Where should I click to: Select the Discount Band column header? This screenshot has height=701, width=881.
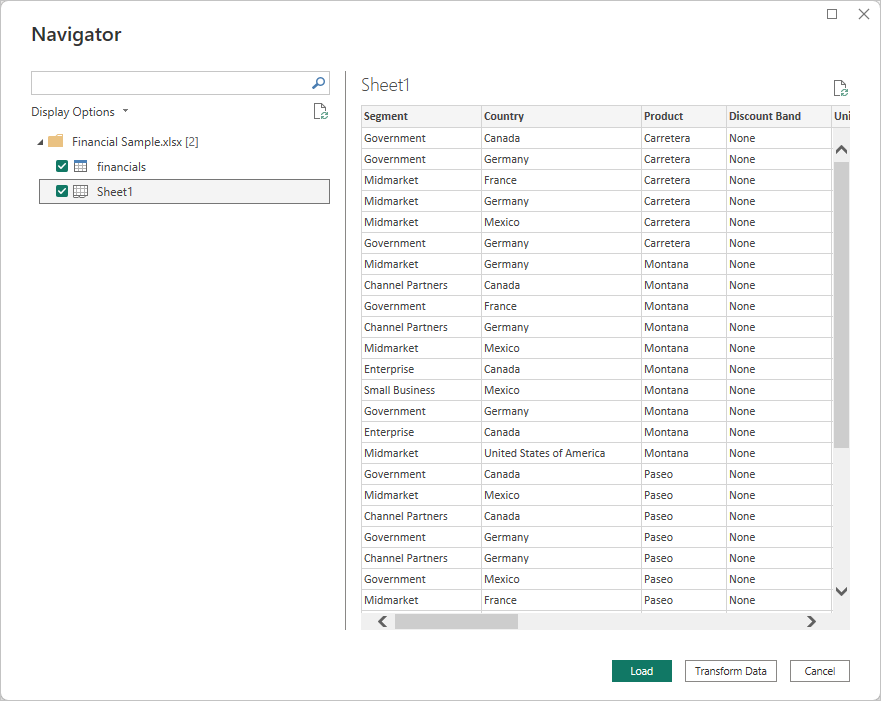(765, 116)
